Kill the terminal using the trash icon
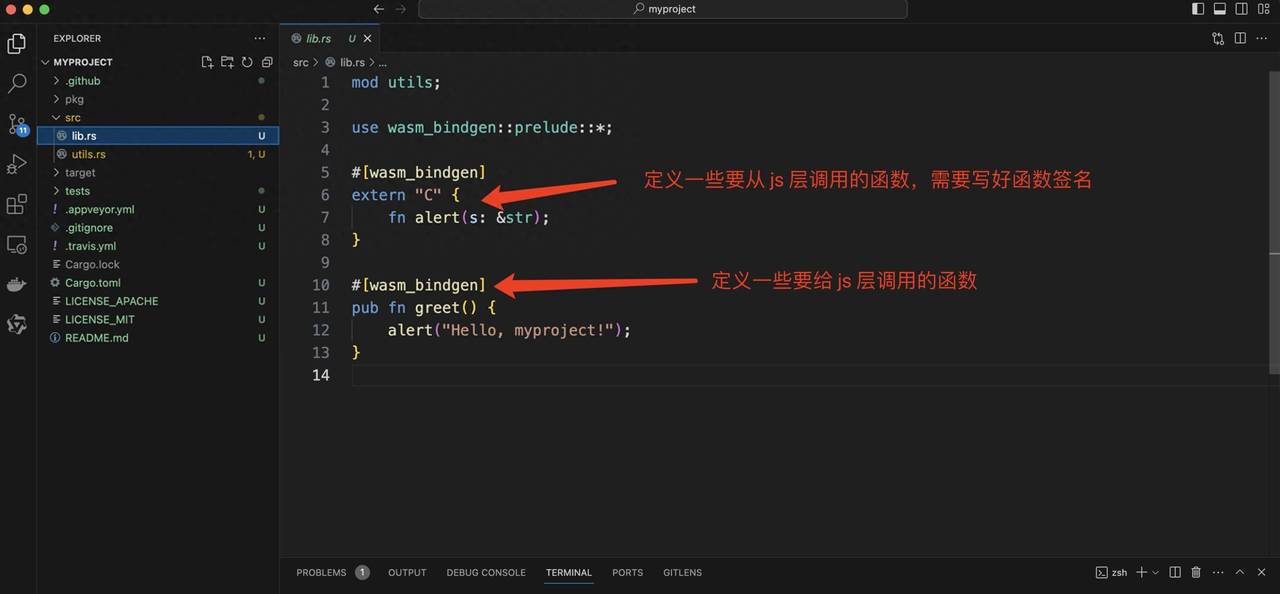 click(1196, 573)
